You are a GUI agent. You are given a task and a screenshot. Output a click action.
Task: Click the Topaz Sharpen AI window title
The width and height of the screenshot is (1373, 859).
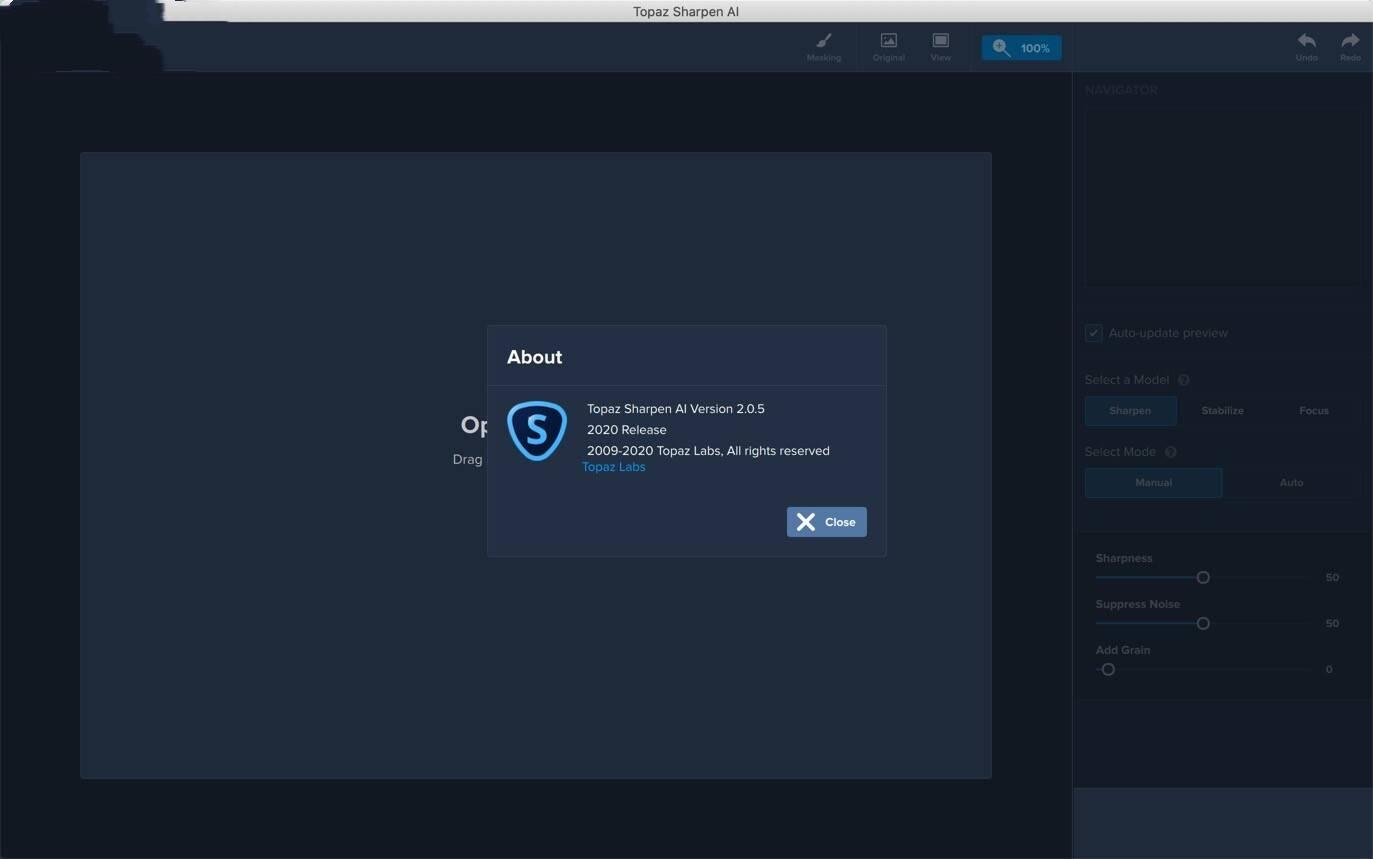686,12
